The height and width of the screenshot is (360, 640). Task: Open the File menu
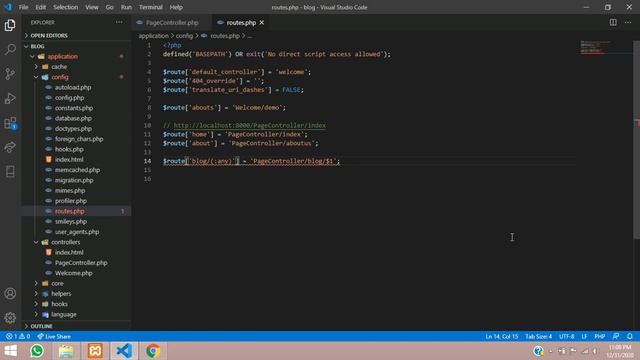tap(24, 7)
